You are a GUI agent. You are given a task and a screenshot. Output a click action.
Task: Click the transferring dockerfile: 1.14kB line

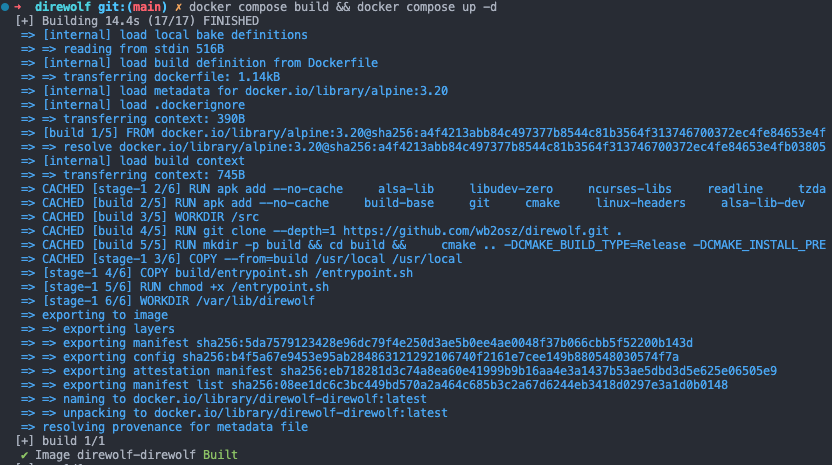[171, 77]
